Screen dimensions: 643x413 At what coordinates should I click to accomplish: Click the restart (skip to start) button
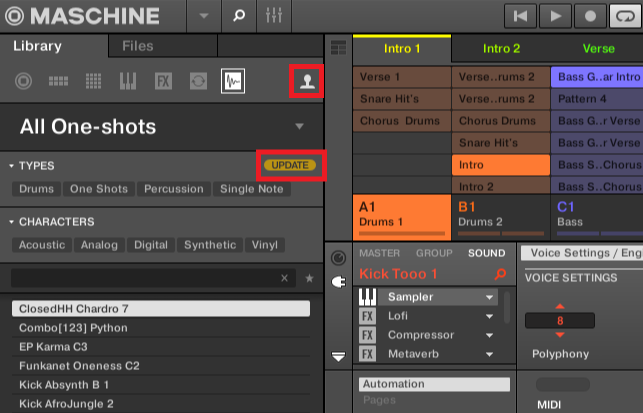pos(520,16)
